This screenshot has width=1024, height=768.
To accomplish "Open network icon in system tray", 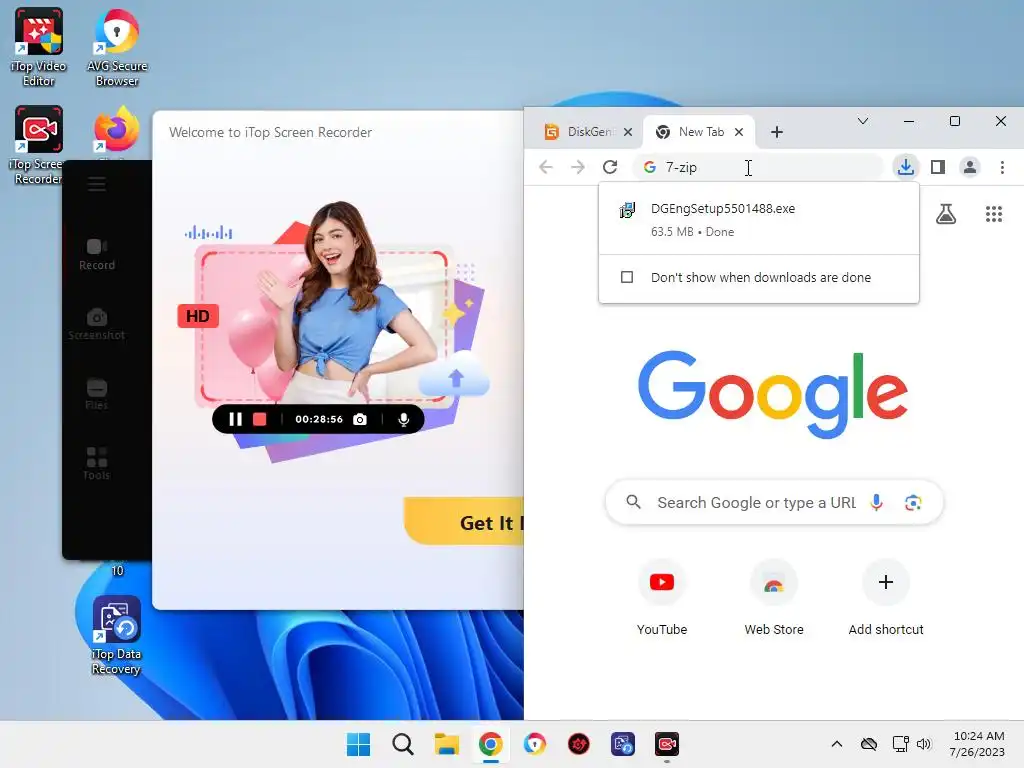I will [901, 744].
